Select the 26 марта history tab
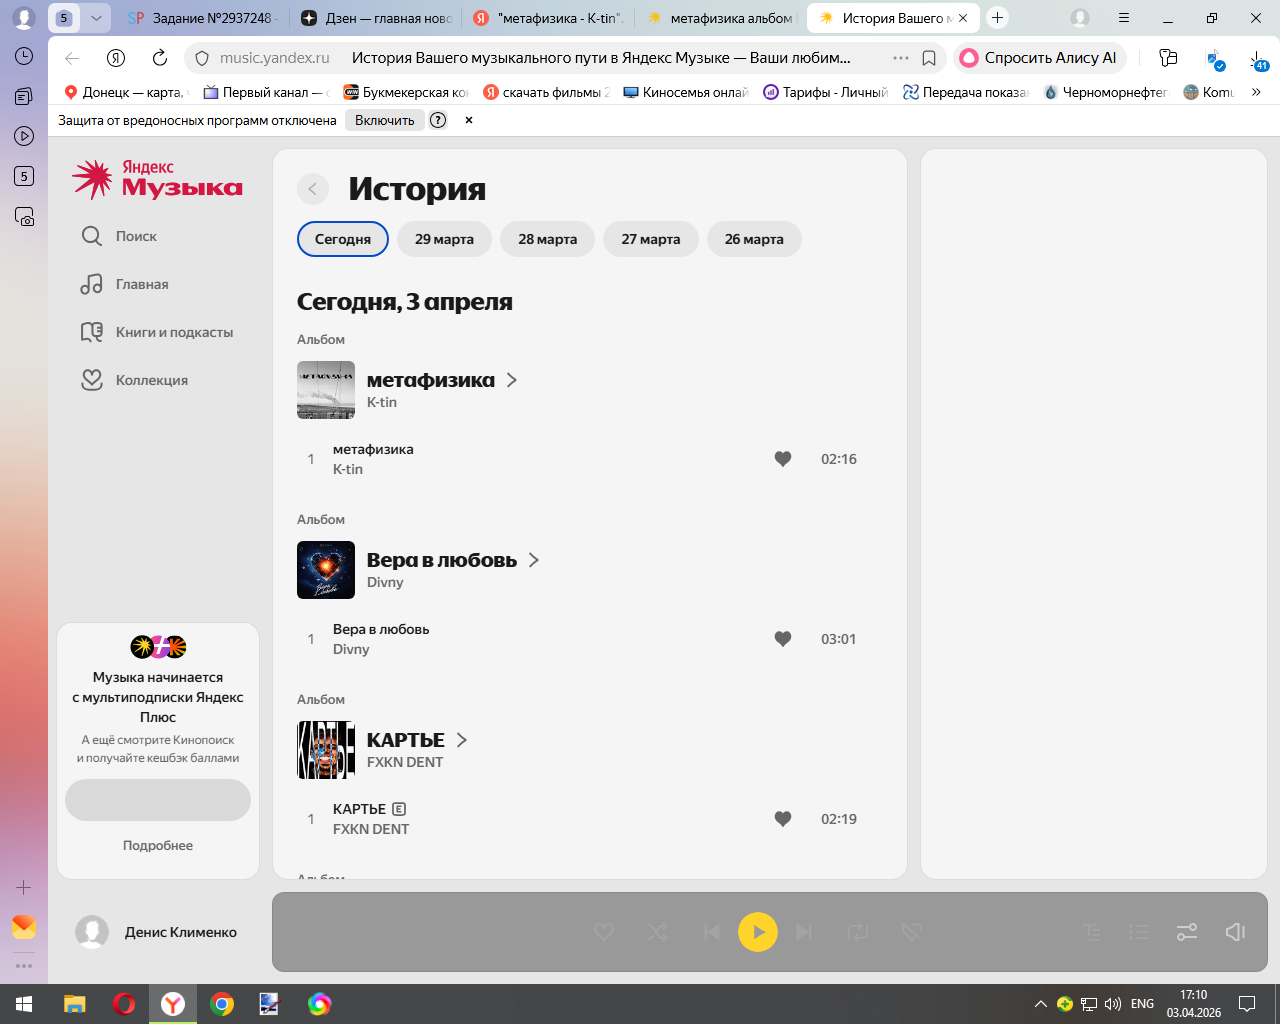This screenshot has height=1024, width=1280. tap(754, 239)
